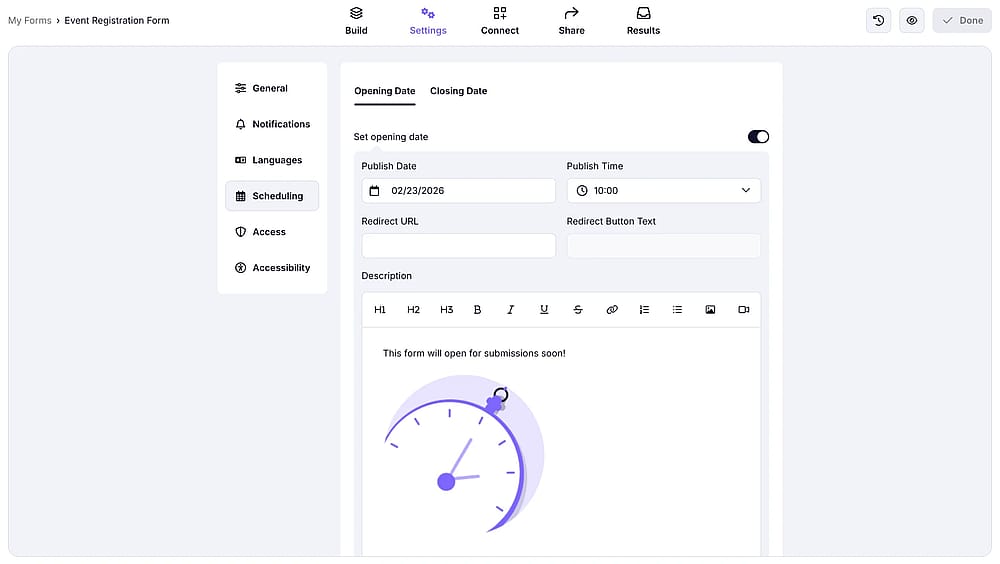Click the calendar icon in Publish Date
This screenshot has width=1000, height=564.
click(x=374, y=191)
